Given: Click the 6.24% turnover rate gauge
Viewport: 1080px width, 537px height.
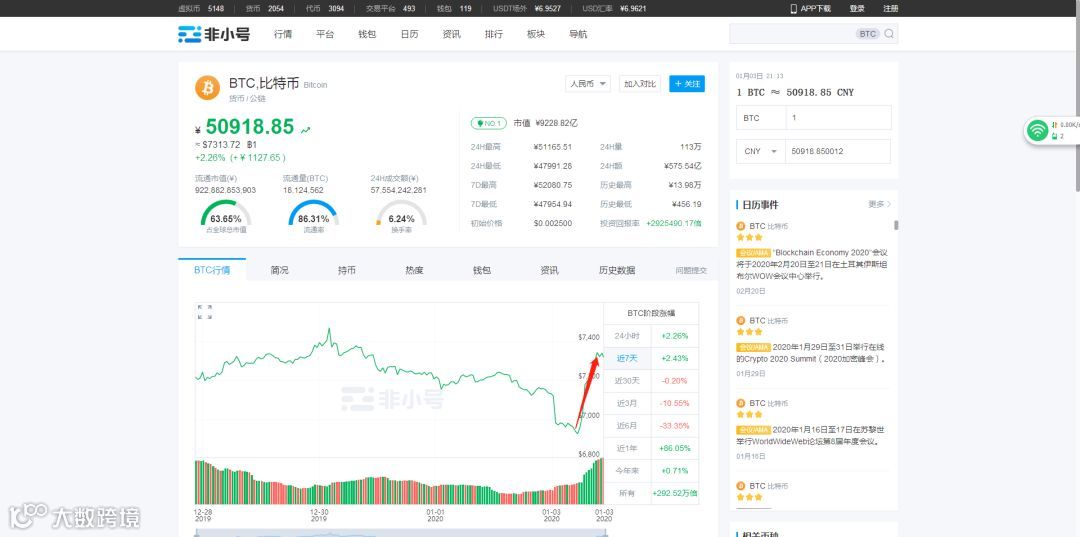Looking at the screenshot, I should [401, 213].
